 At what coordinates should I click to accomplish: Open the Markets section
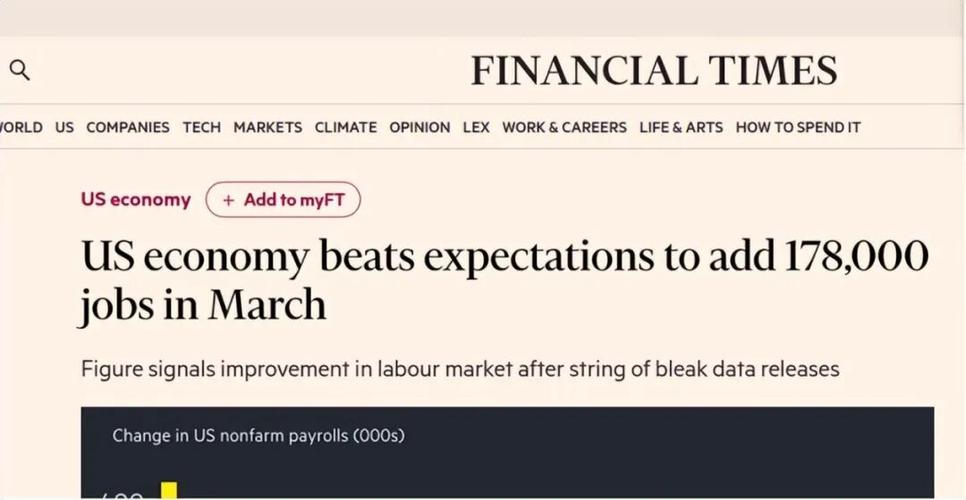pos(267,127)
